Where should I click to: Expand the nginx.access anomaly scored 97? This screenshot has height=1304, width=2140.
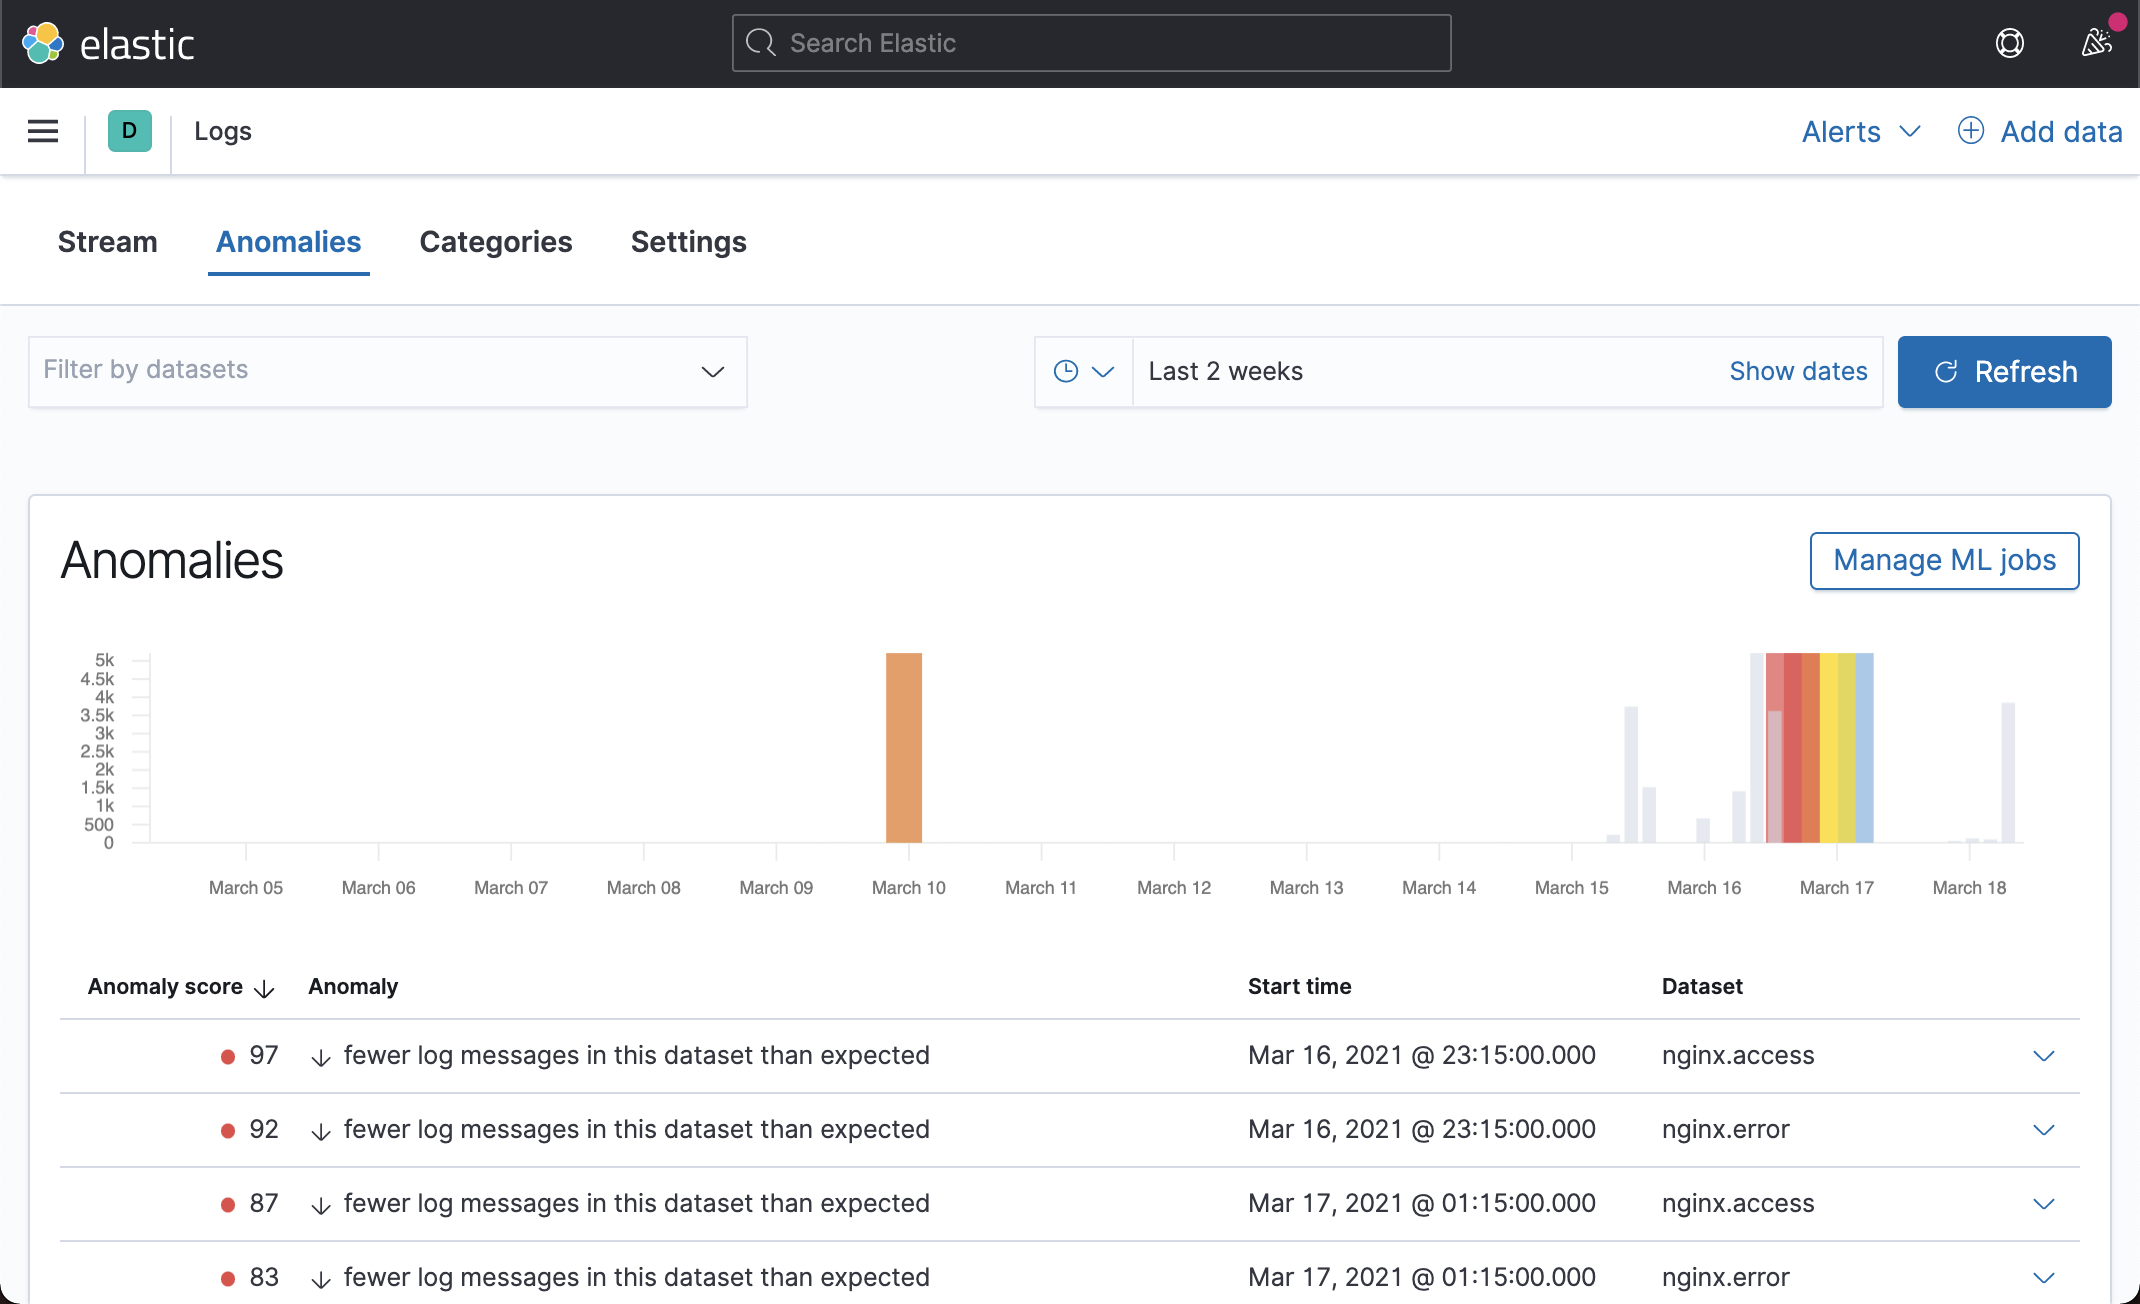(2045, 1055)
